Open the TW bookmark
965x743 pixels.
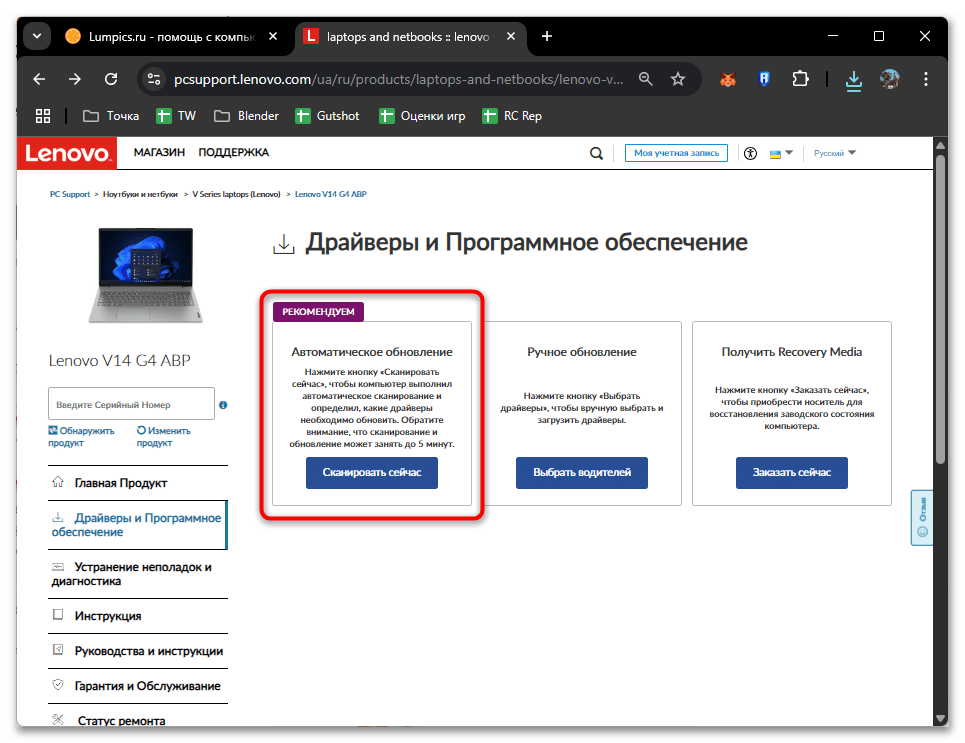[x=176, y=116]
